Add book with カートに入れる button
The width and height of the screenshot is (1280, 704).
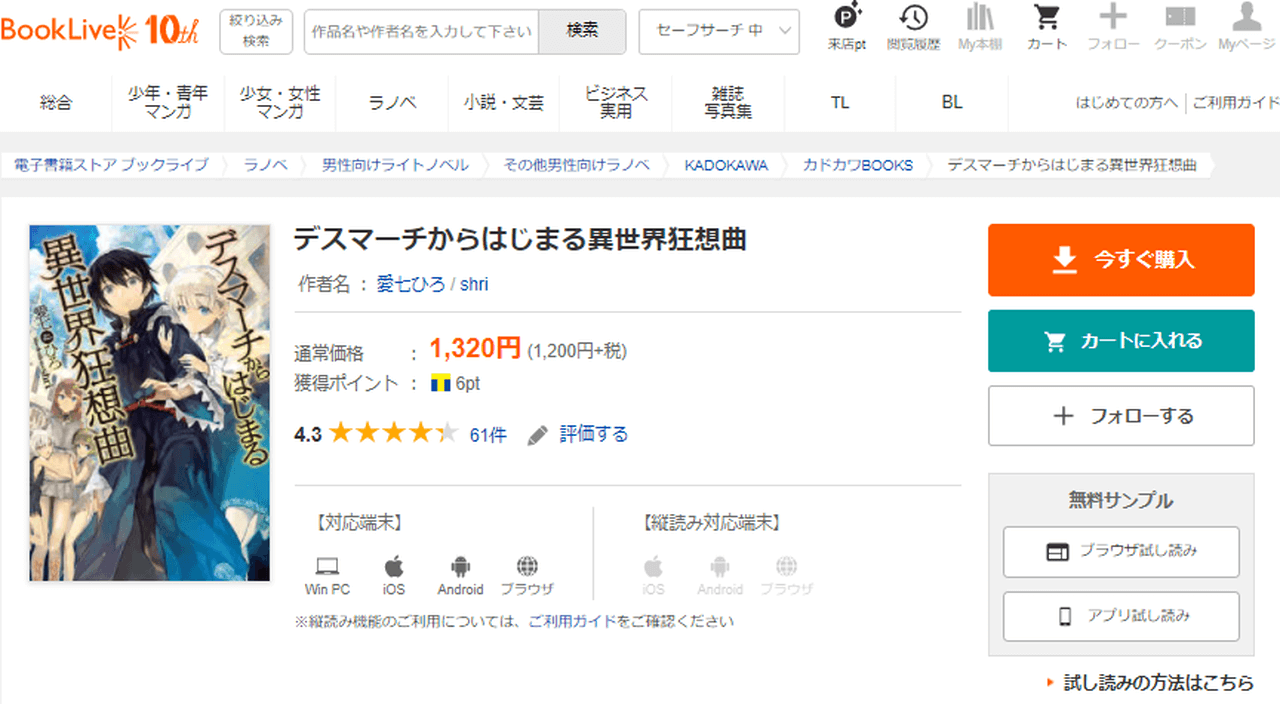coord(1121,341)
